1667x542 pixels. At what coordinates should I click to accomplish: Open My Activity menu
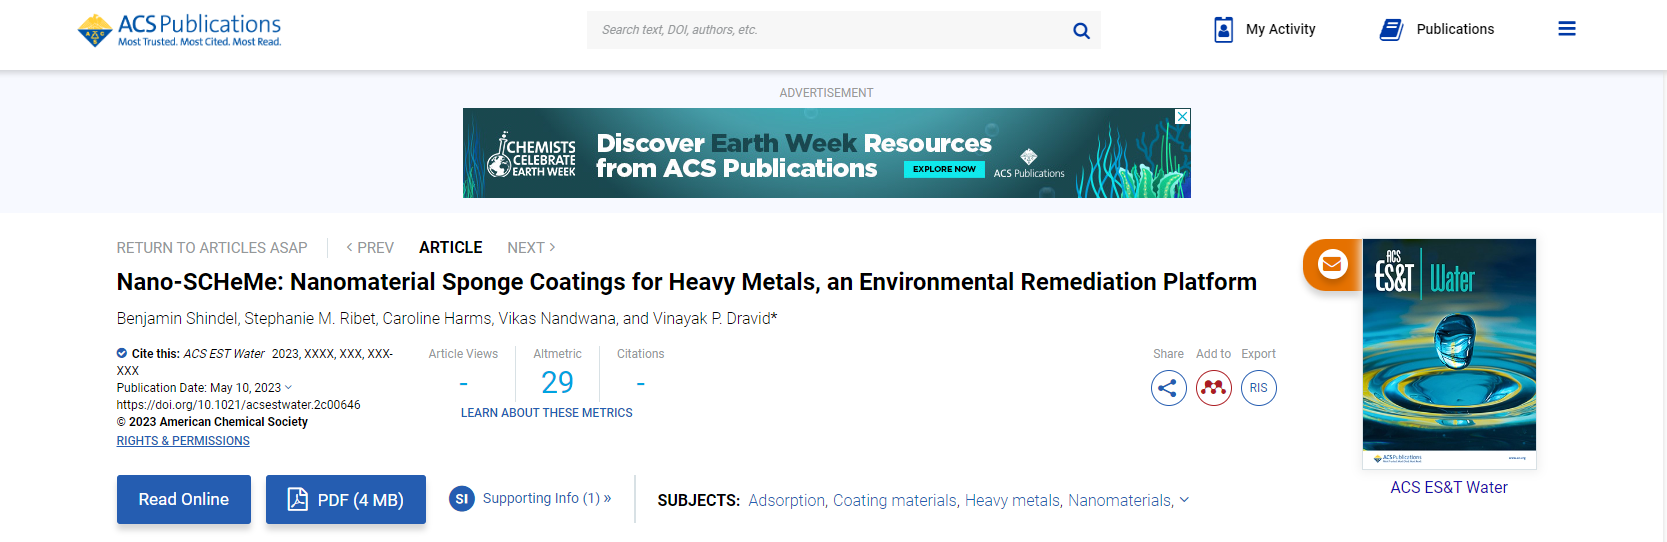click(1265, 29)
